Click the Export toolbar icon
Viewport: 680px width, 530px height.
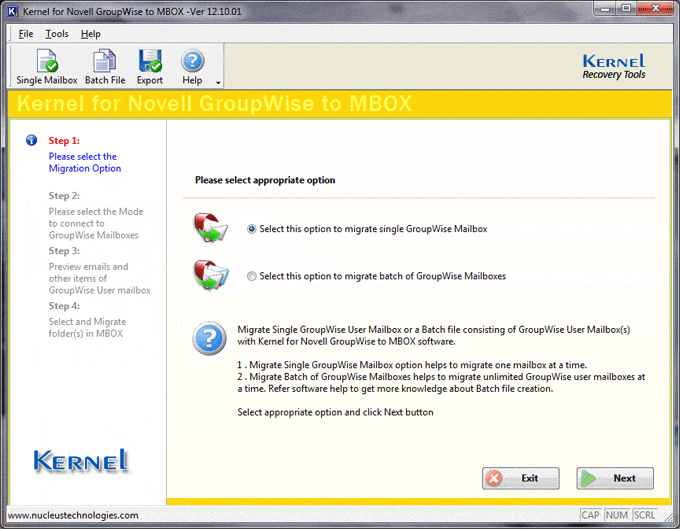pos(150,67)
